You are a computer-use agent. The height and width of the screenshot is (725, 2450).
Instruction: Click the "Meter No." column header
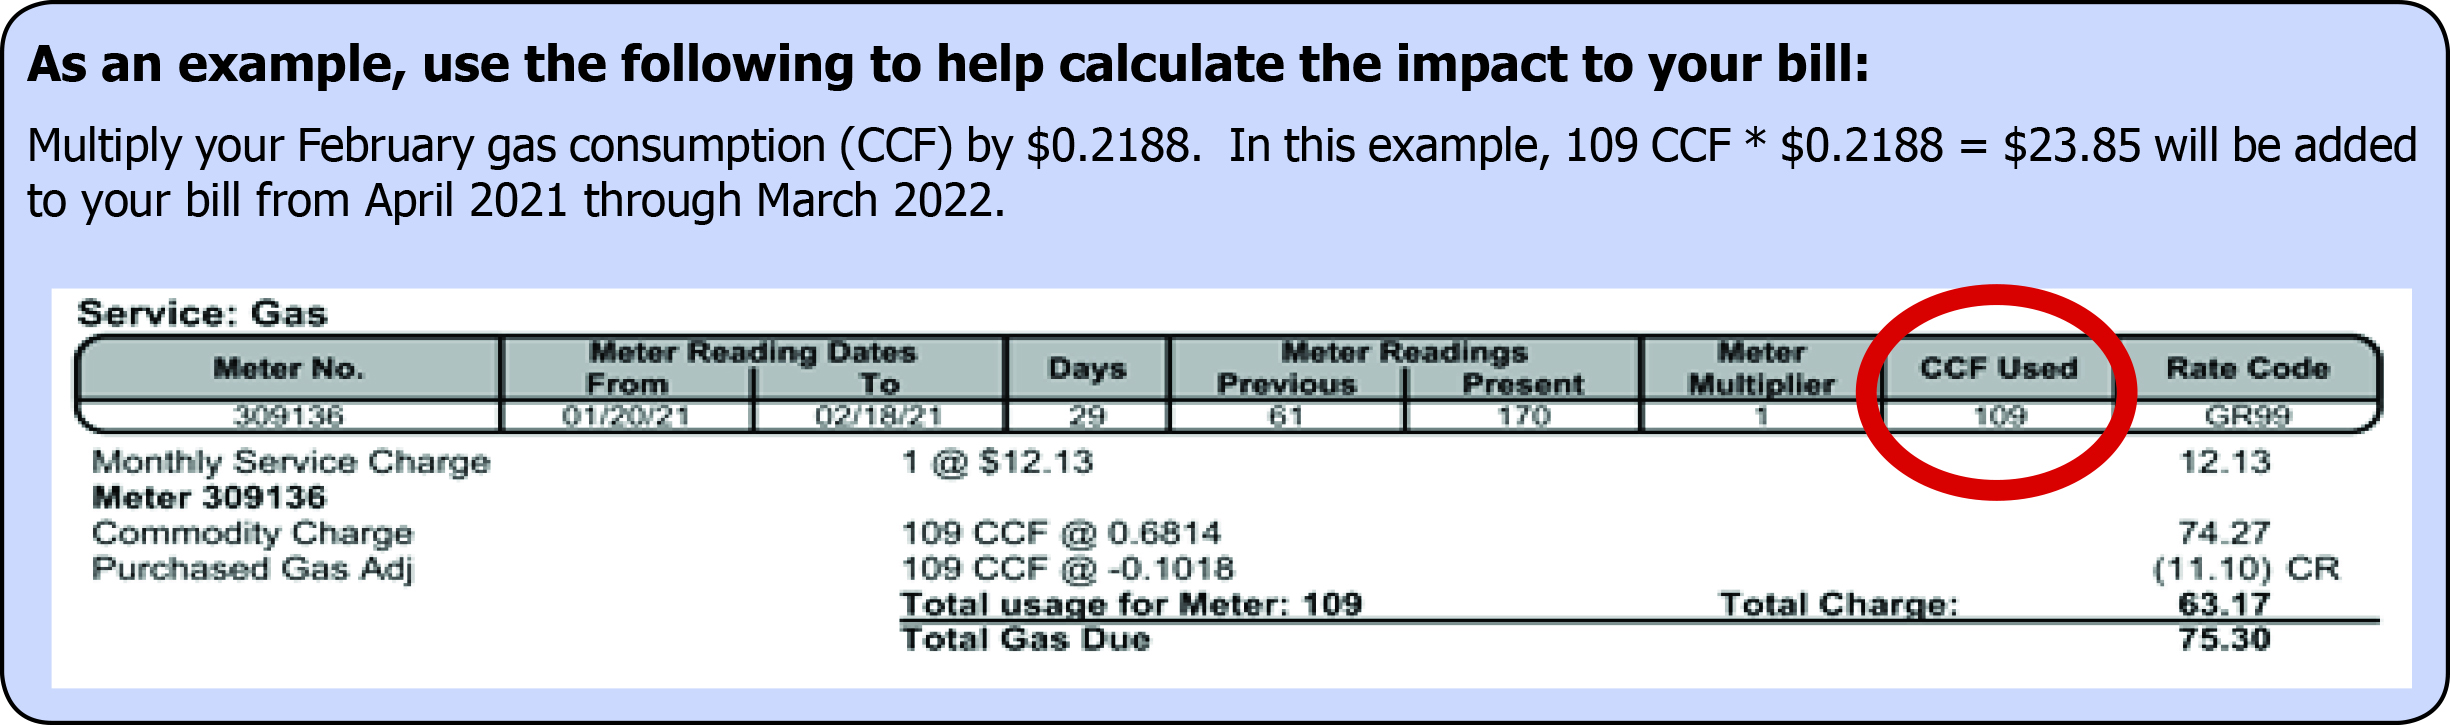click(288, 369)
